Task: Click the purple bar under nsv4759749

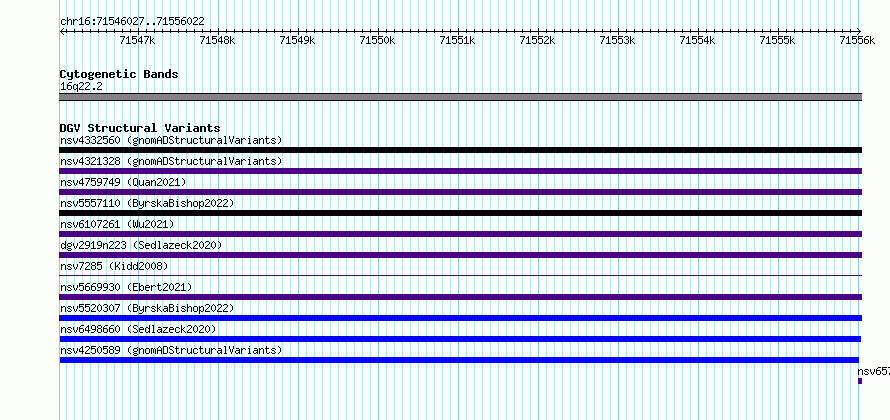Action: tap(461, 192)
